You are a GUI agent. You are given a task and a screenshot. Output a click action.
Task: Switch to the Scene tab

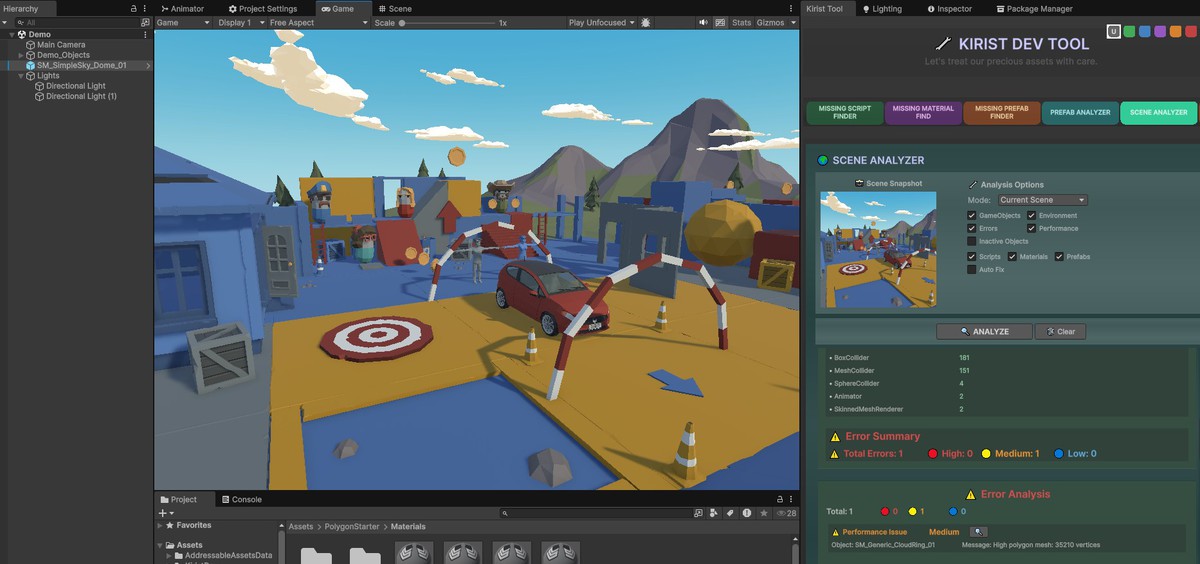[x=395, y=8]
